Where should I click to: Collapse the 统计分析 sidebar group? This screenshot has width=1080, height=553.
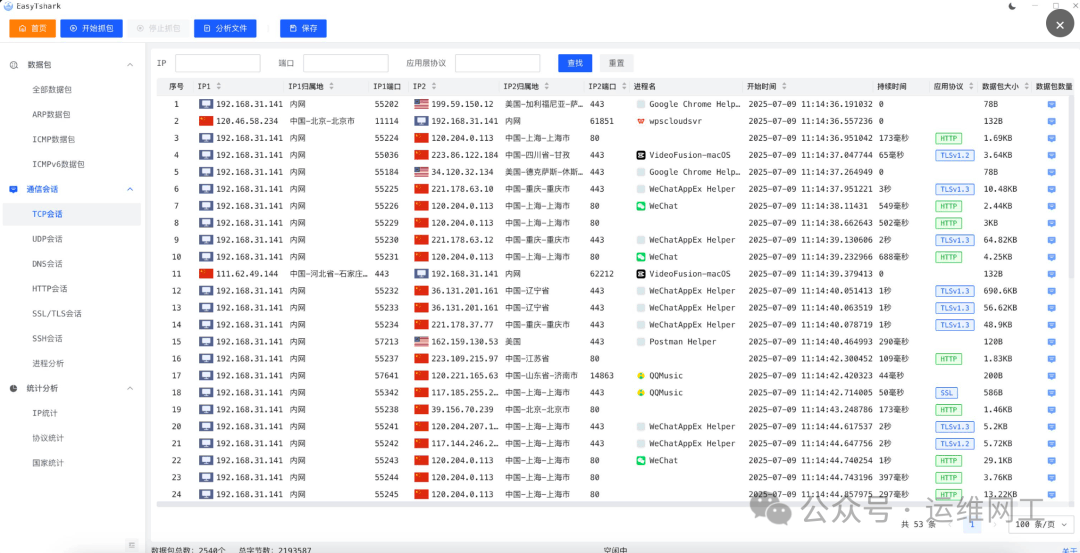coord(129,388)
